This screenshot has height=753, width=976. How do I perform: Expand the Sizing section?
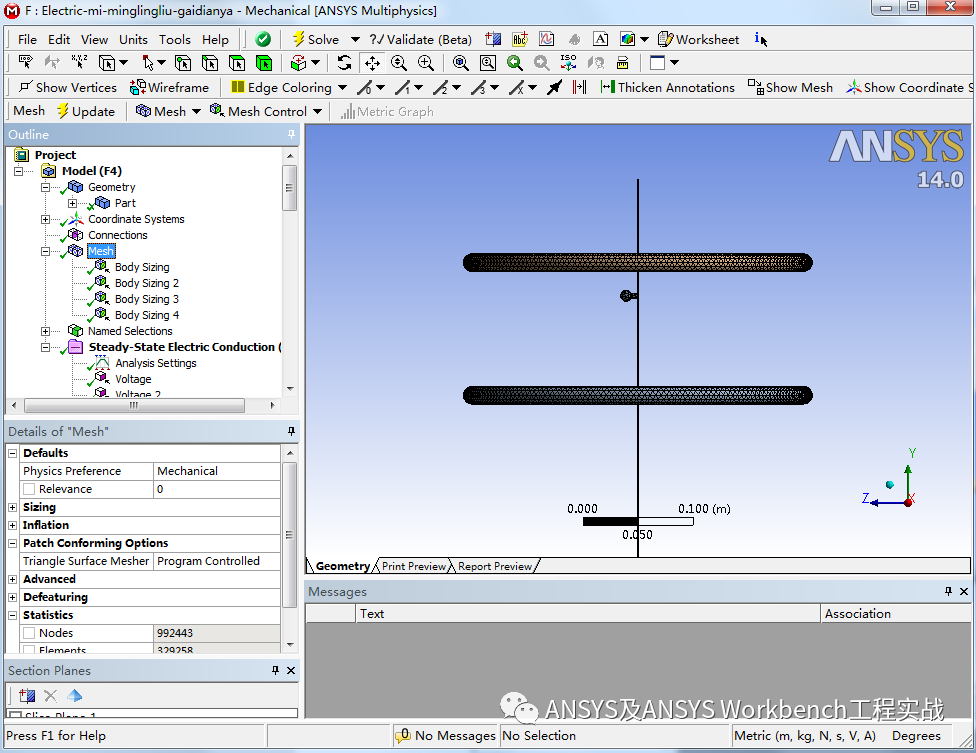(x=12, y=507)
